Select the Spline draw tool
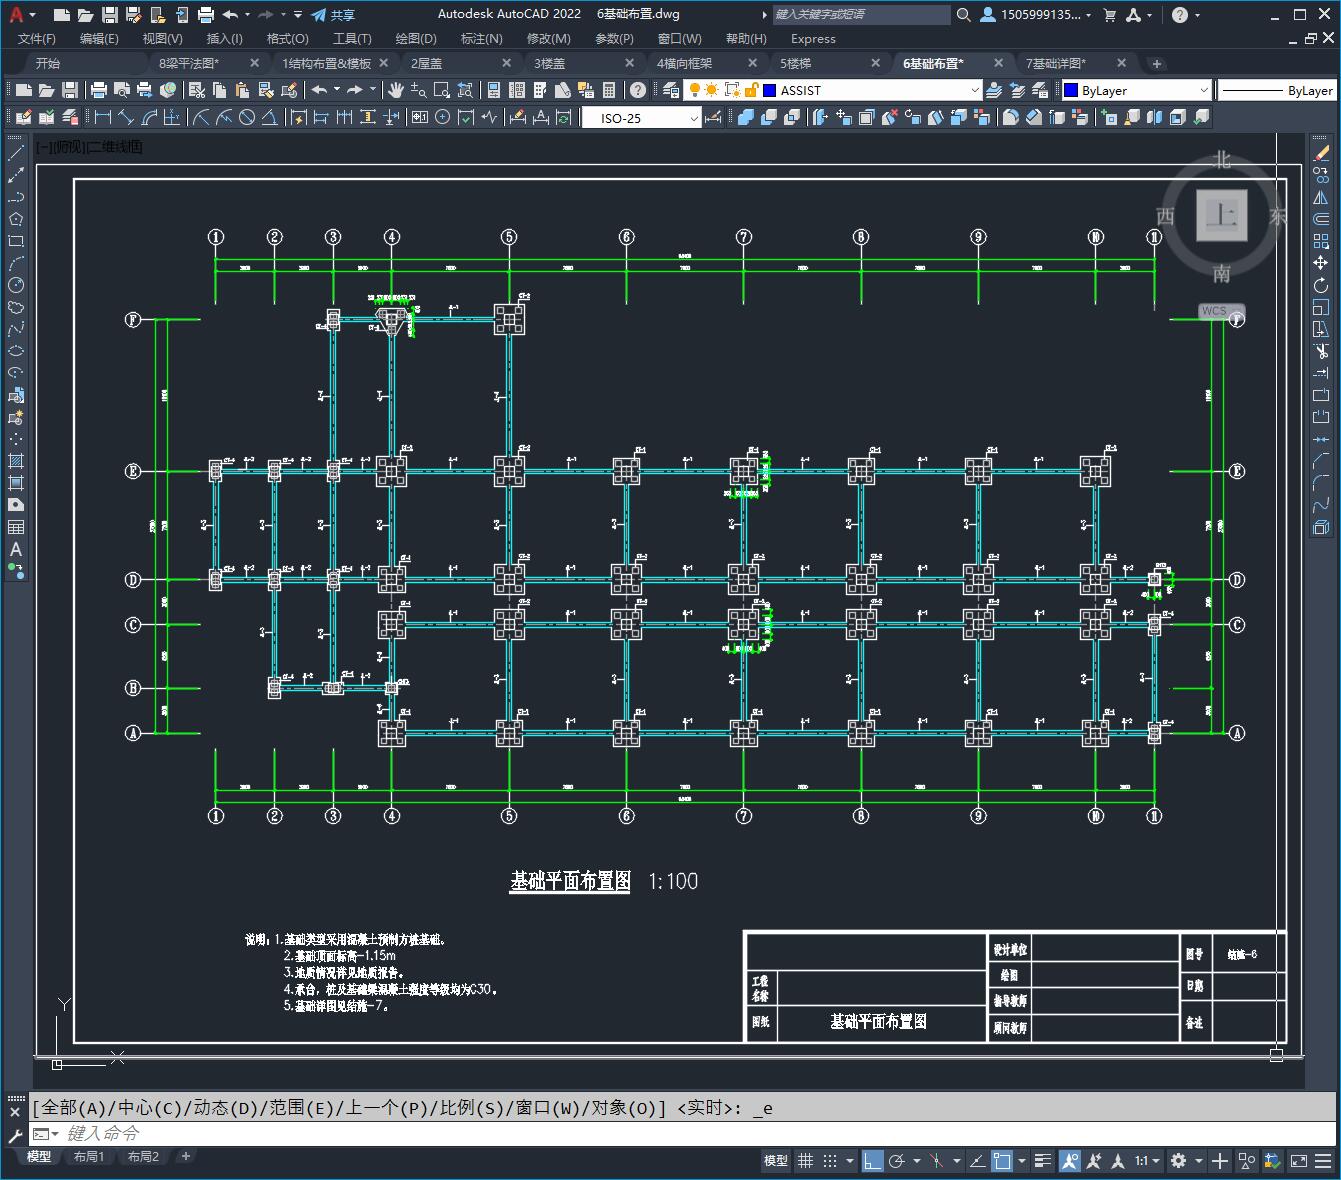Viewport: 1341px width, 1180px height. pos(16,329)
